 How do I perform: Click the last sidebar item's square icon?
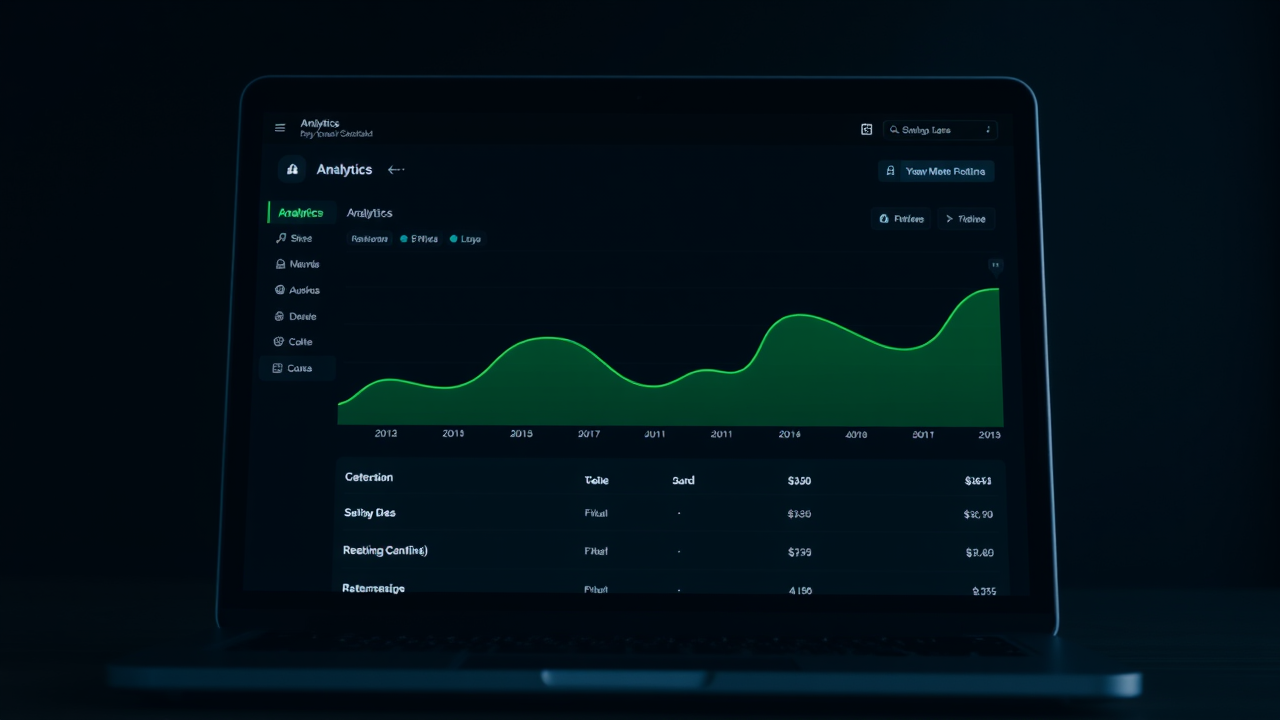point(277,368)
